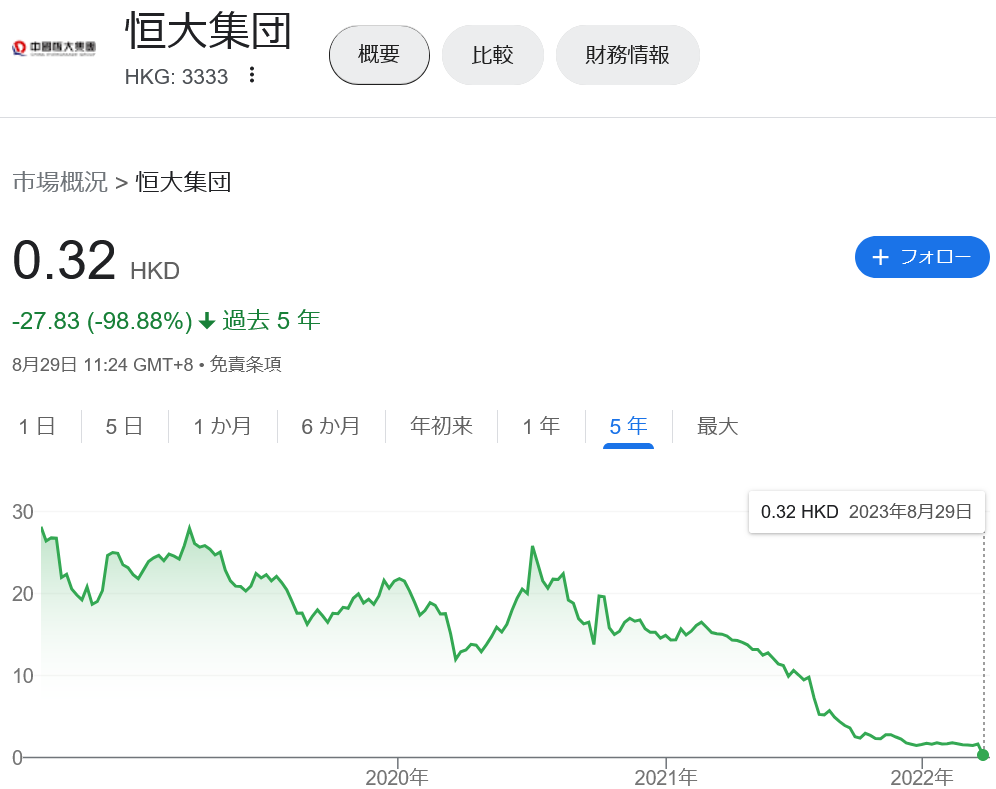Screen dimensions: 996x789
Task: Click the 過去 5 年 period label
Action: (271, 320)
